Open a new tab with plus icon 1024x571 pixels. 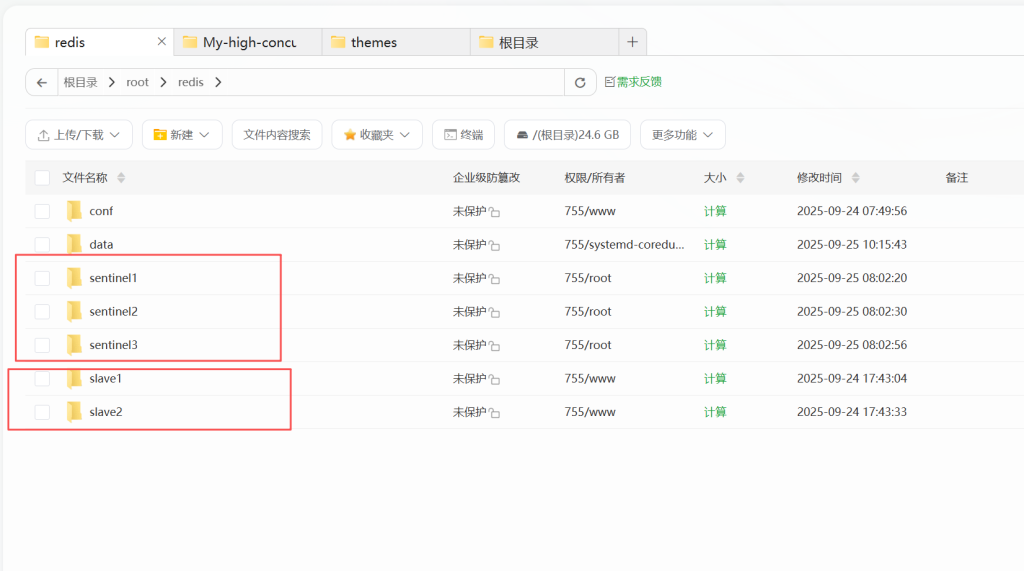point(632,42)
